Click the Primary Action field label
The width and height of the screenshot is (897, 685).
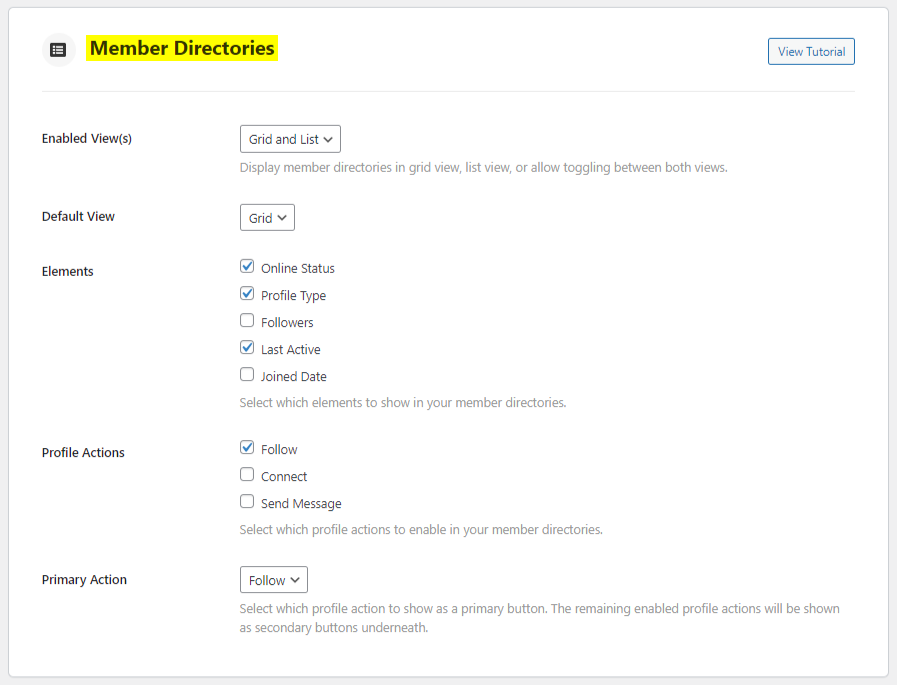point(84,580)
